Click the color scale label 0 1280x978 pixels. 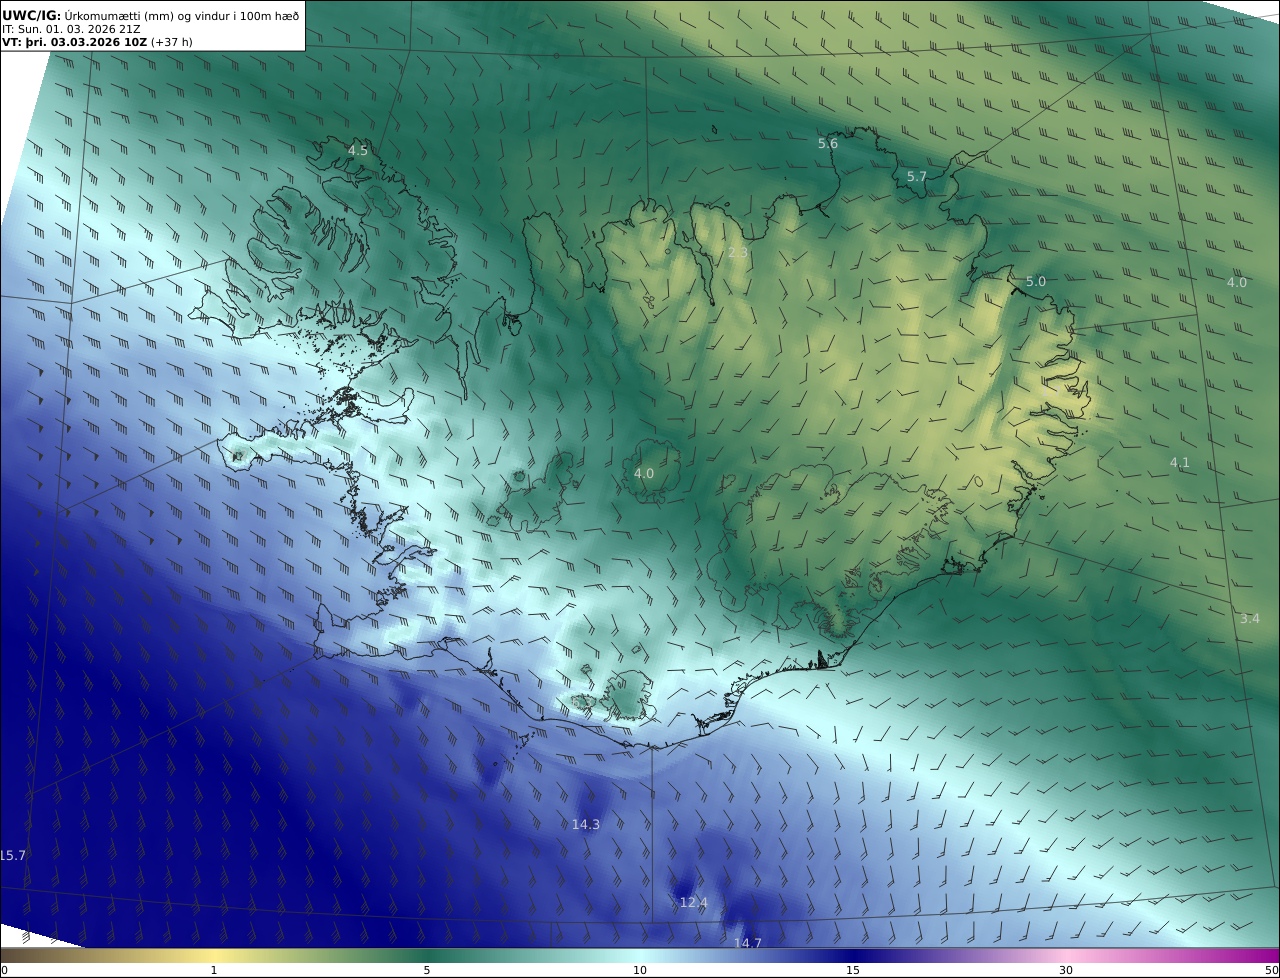pyautogui.click(x=5, y=970)
